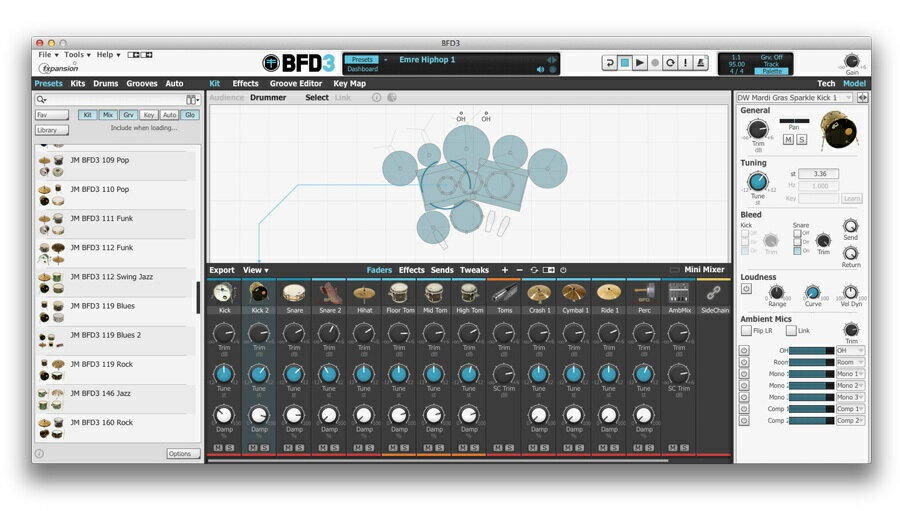Toggle the Kit filter button in browser
Screen dimensions: 900x511
tap(87, 115)
